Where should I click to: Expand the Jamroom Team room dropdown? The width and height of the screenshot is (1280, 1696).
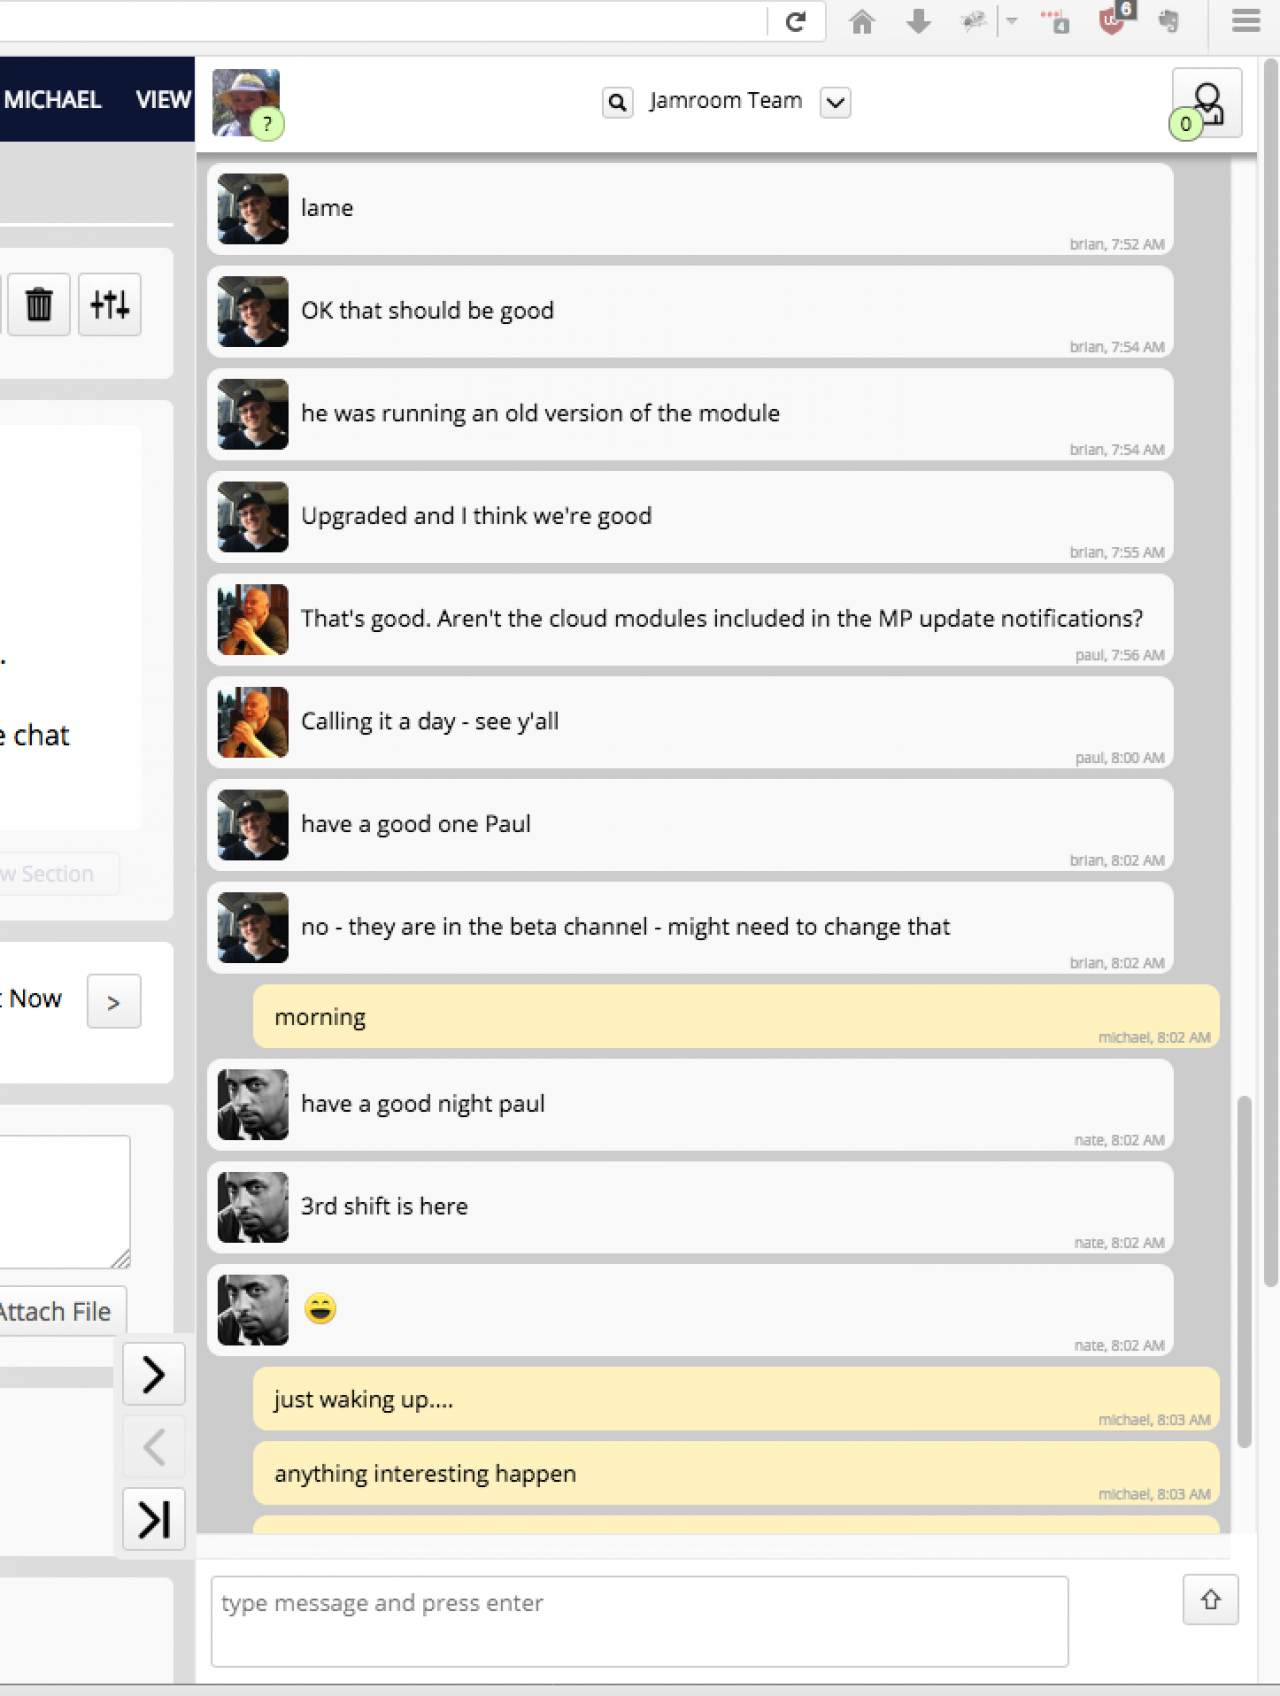tap(835, 102)
